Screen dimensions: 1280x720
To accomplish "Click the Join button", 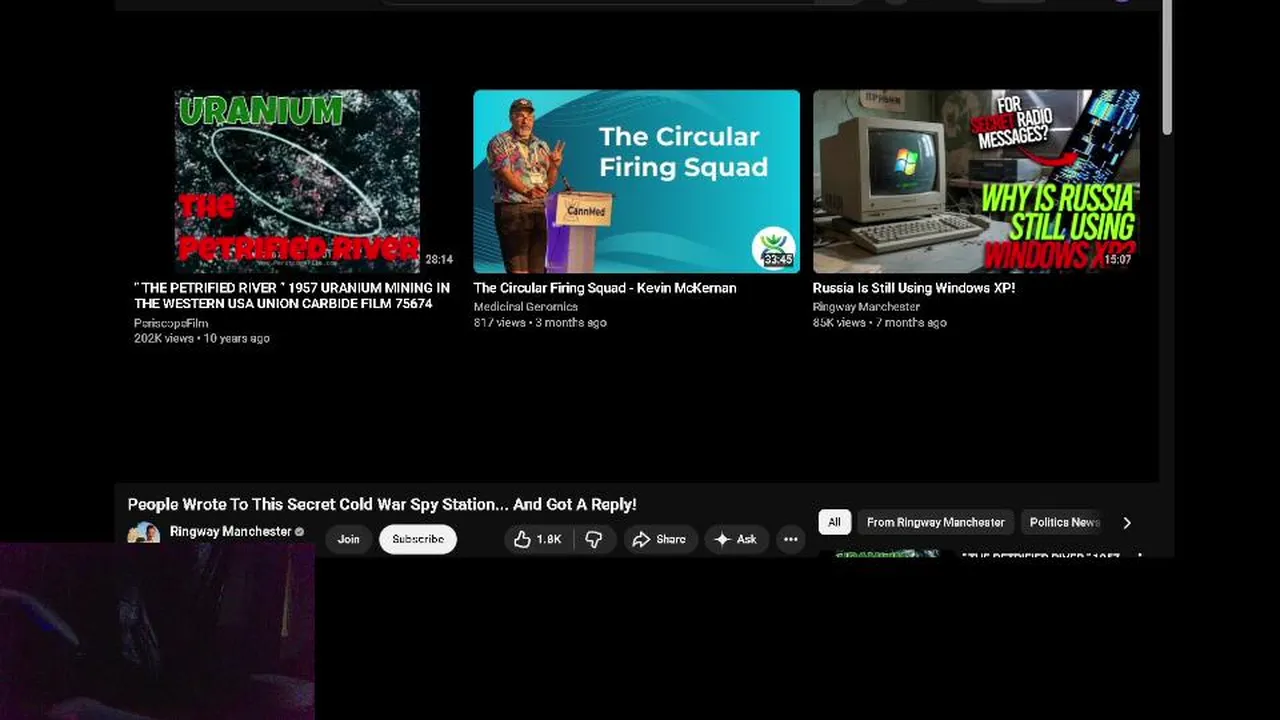I will 348,539.
